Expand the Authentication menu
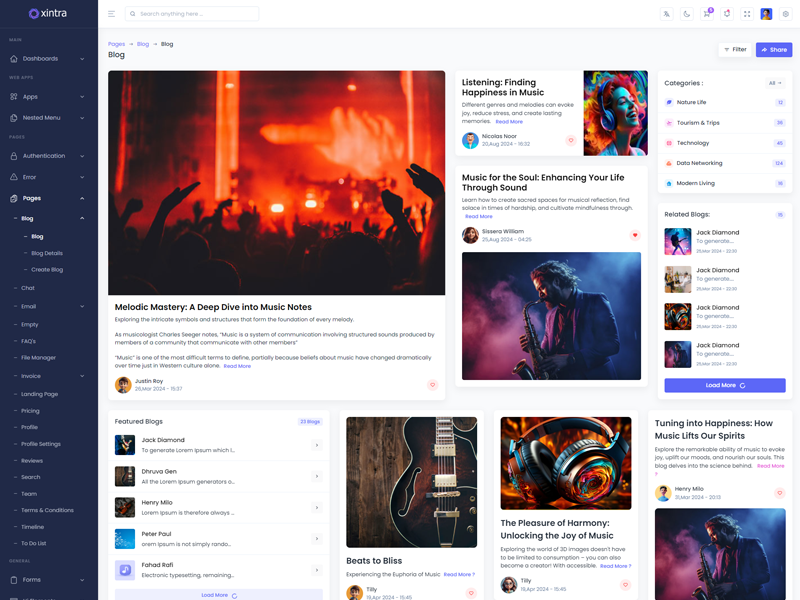This screenshot has height=600, width=800. 48,156
